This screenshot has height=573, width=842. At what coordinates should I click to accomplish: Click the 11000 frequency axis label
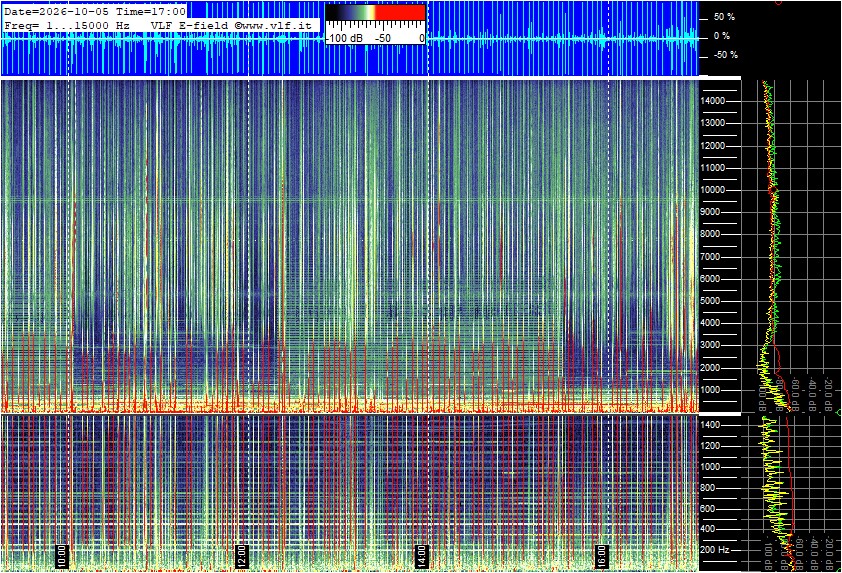pyautogui.click(x=713, y=168)
